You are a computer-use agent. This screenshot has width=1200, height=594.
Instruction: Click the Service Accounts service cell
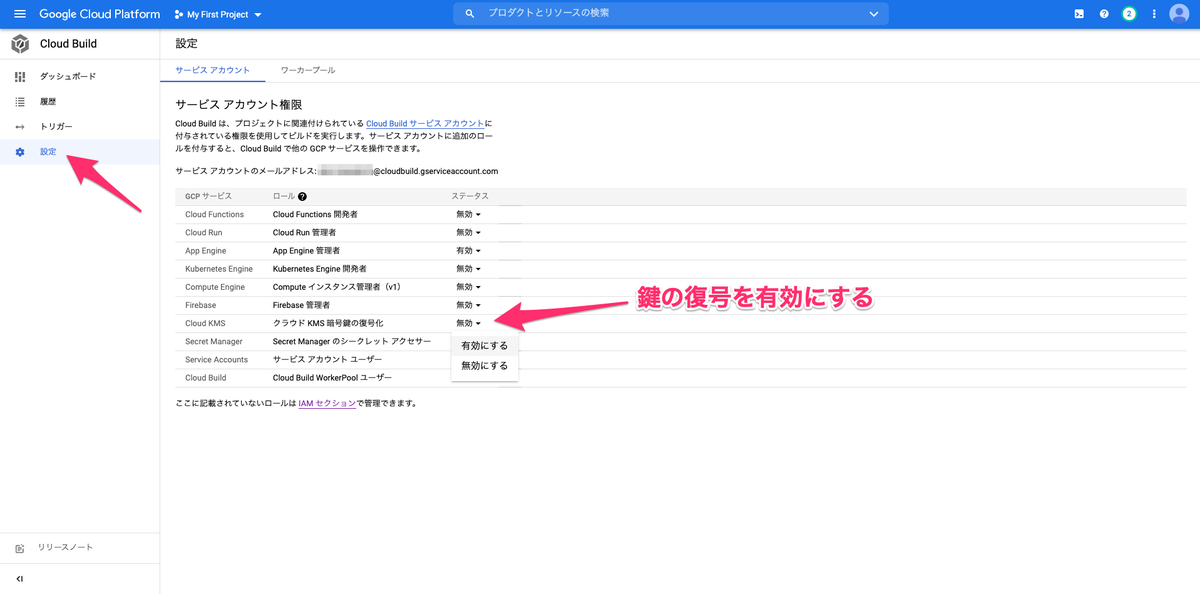[x=216, y=359]
